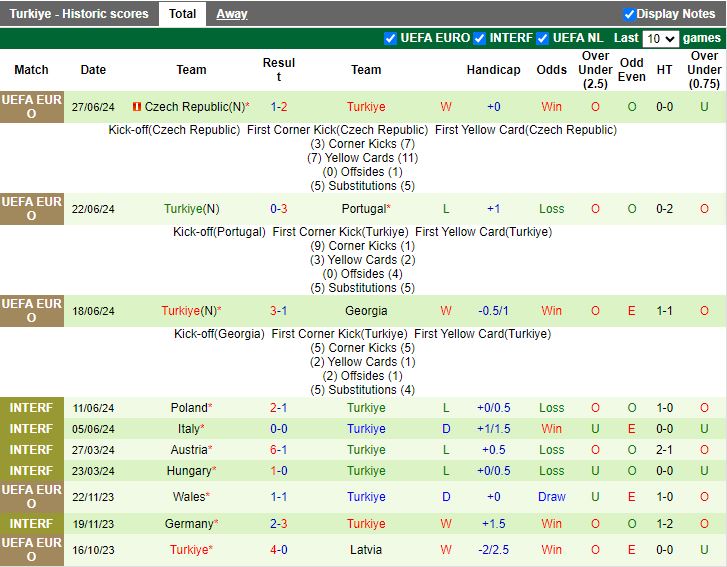The image size is (727, 567).
Task: Click Turkiye team on 22/06/24 row
Action: pos(191,209)
